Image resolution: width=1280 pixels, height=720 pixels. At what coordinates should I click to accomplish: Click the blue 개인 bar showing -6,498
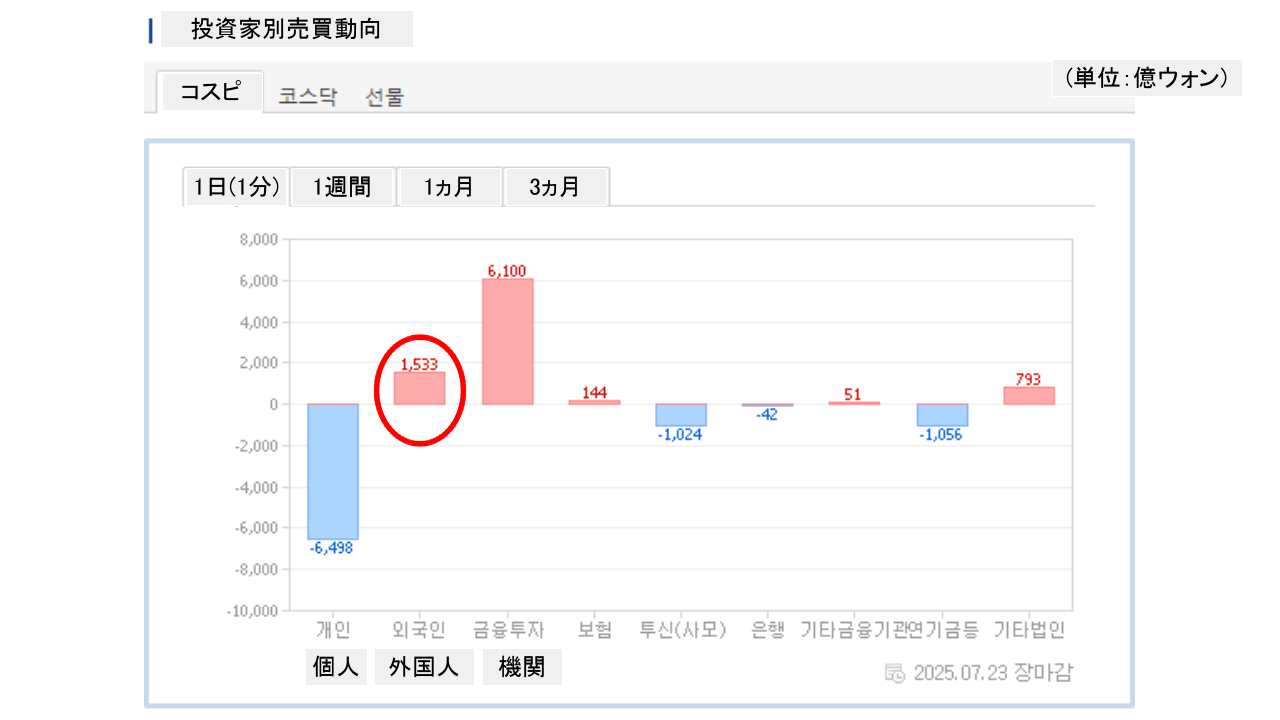click(x=333, y=471)
